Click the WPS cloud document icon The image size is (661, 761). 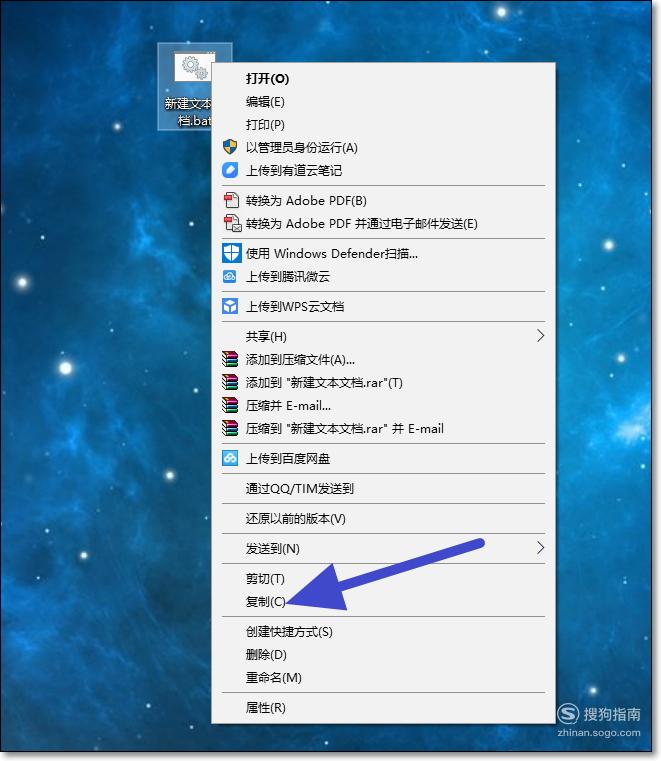tap(230, 306)
